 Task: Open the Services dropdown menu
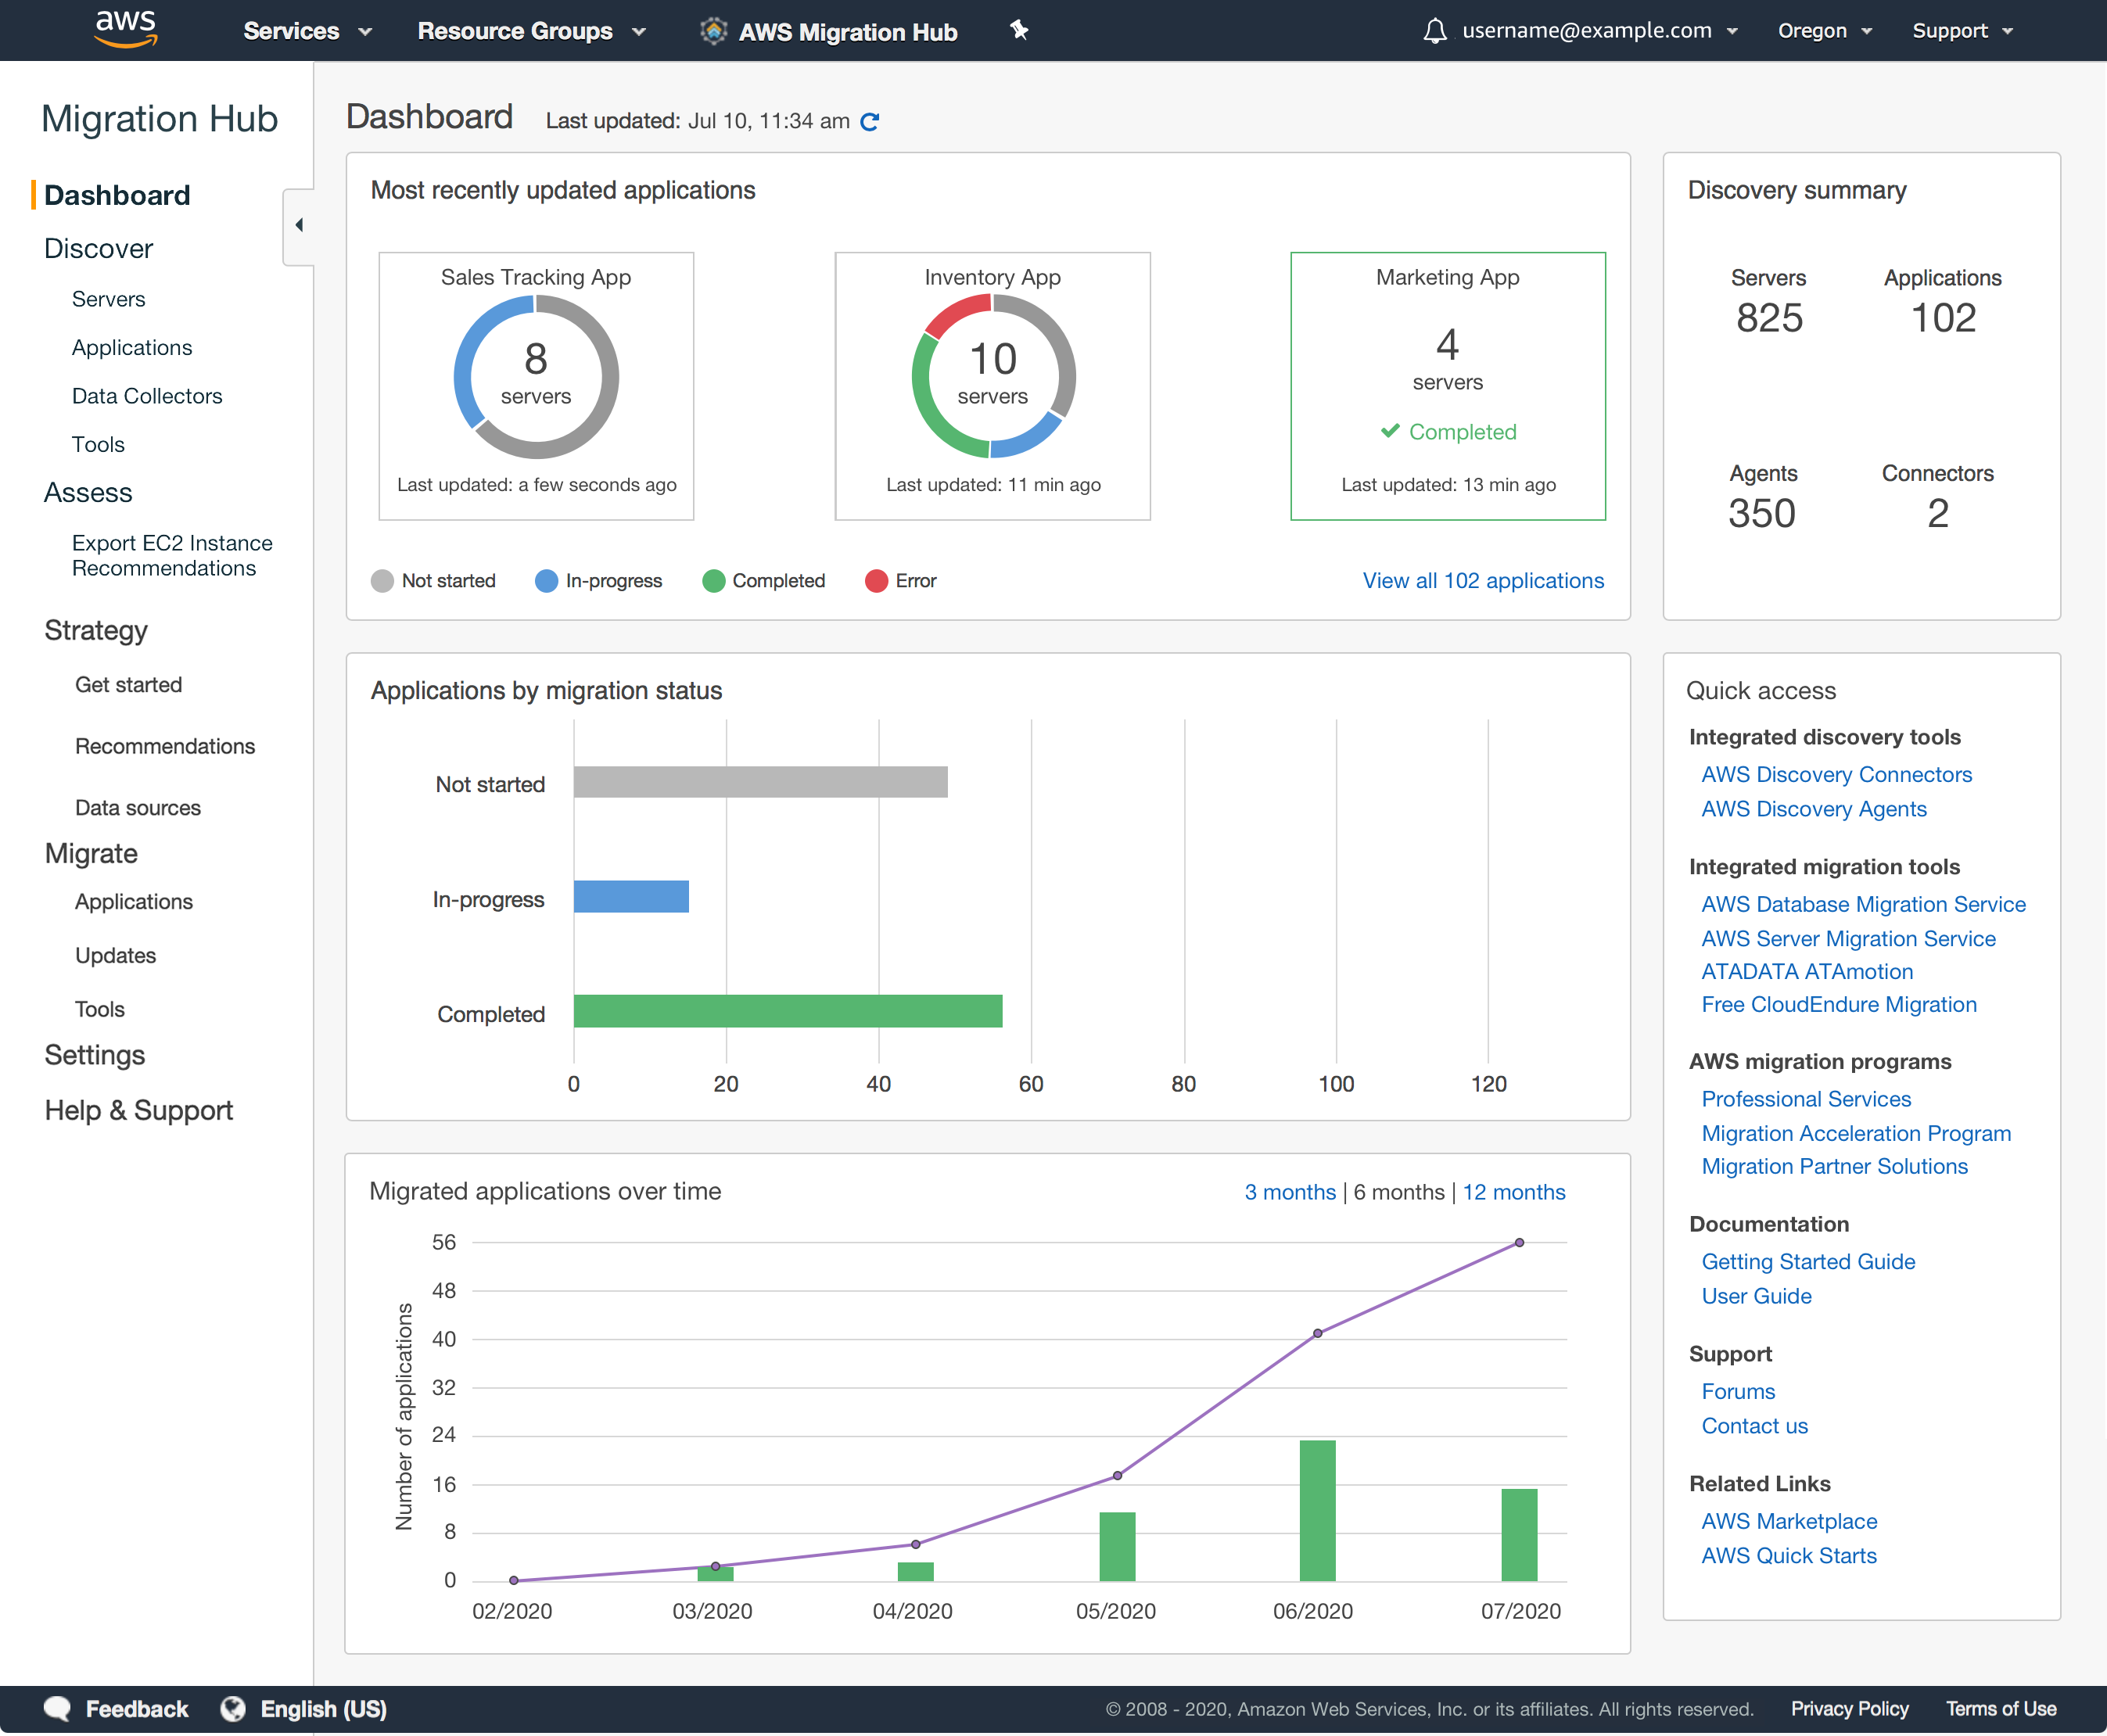click(x=307, y=31)
